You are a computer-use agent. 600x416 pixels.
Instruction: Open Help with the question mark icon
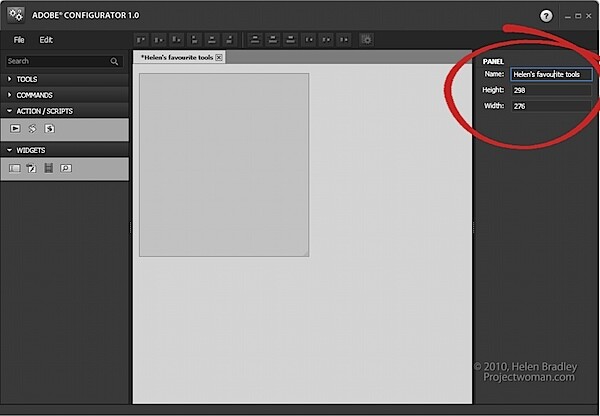(546, 16)
